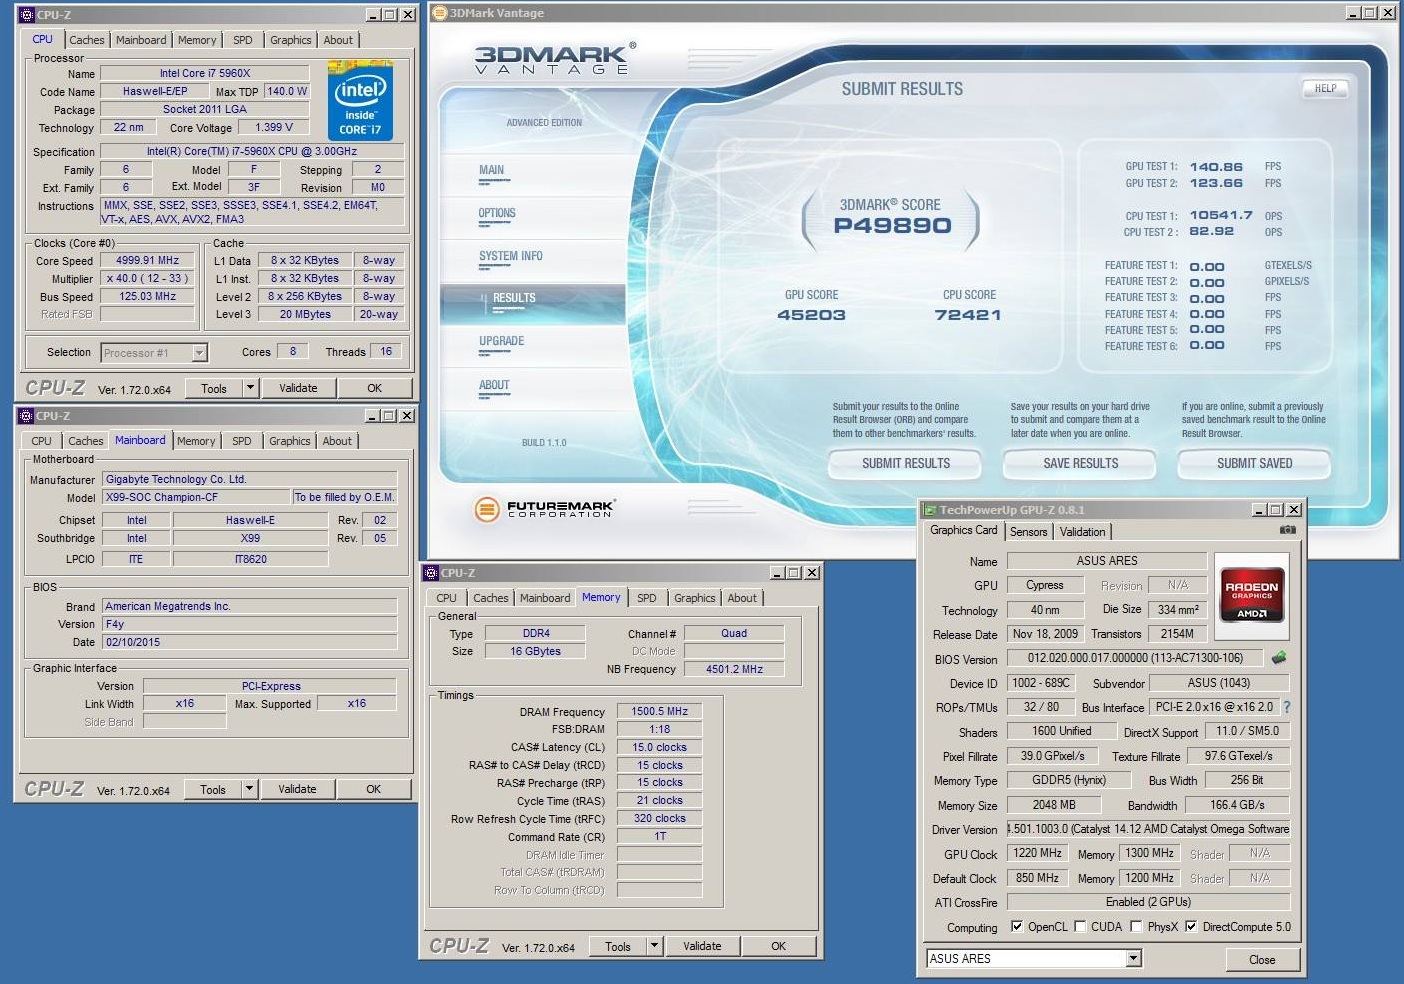Click OK in CPU-Z Memory window
Viewport: 1404px width, 984px height.
coord(778,946)
